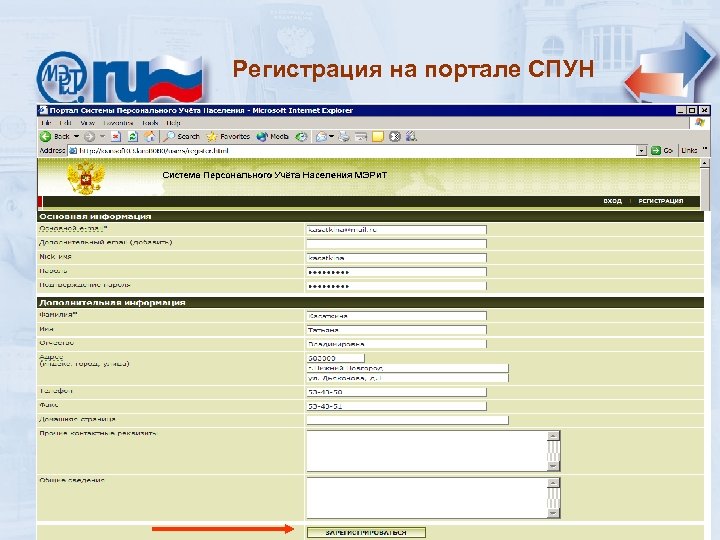Open the View menu

[x=87, y=123]
